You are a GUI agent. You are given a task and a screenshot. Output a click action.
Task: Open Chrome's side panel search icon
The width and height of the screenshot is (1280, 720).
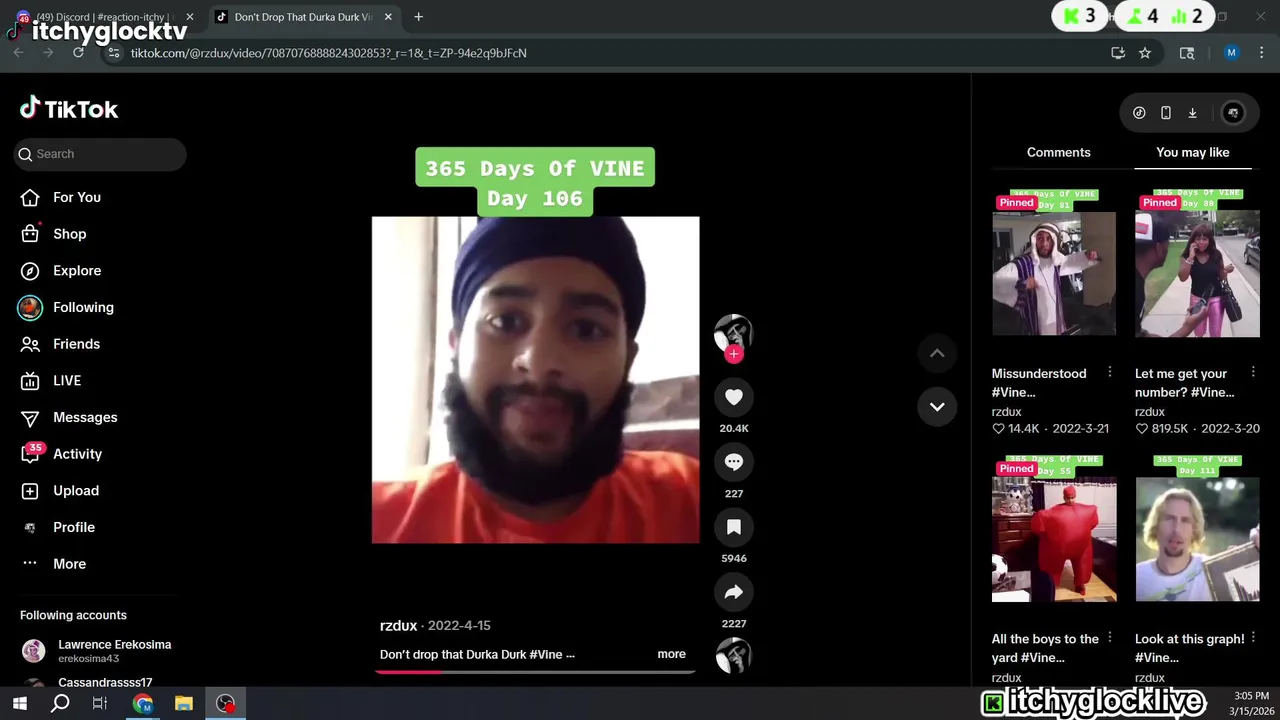coord(1187,53)
